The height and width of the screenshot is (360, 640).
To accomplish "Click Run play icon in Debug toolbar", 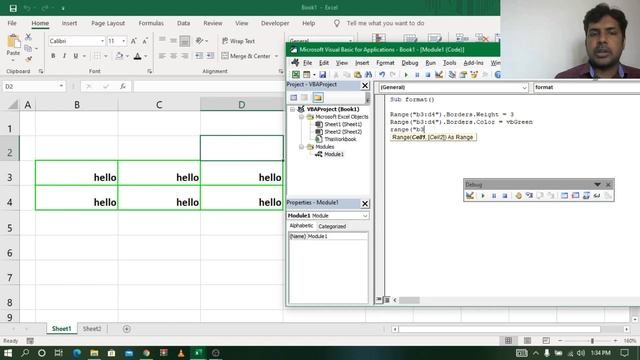I will point(483,196).
